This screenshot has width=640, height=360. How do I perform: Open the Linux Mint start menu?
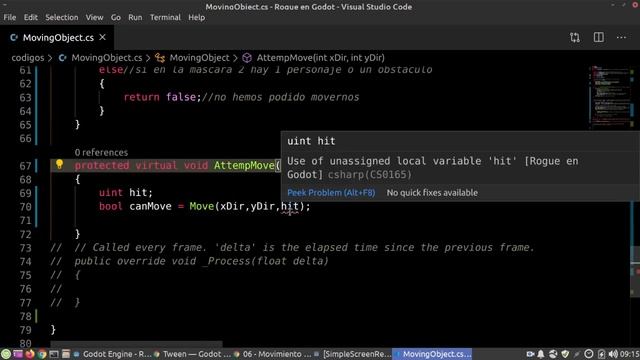(x=6, y=354)
